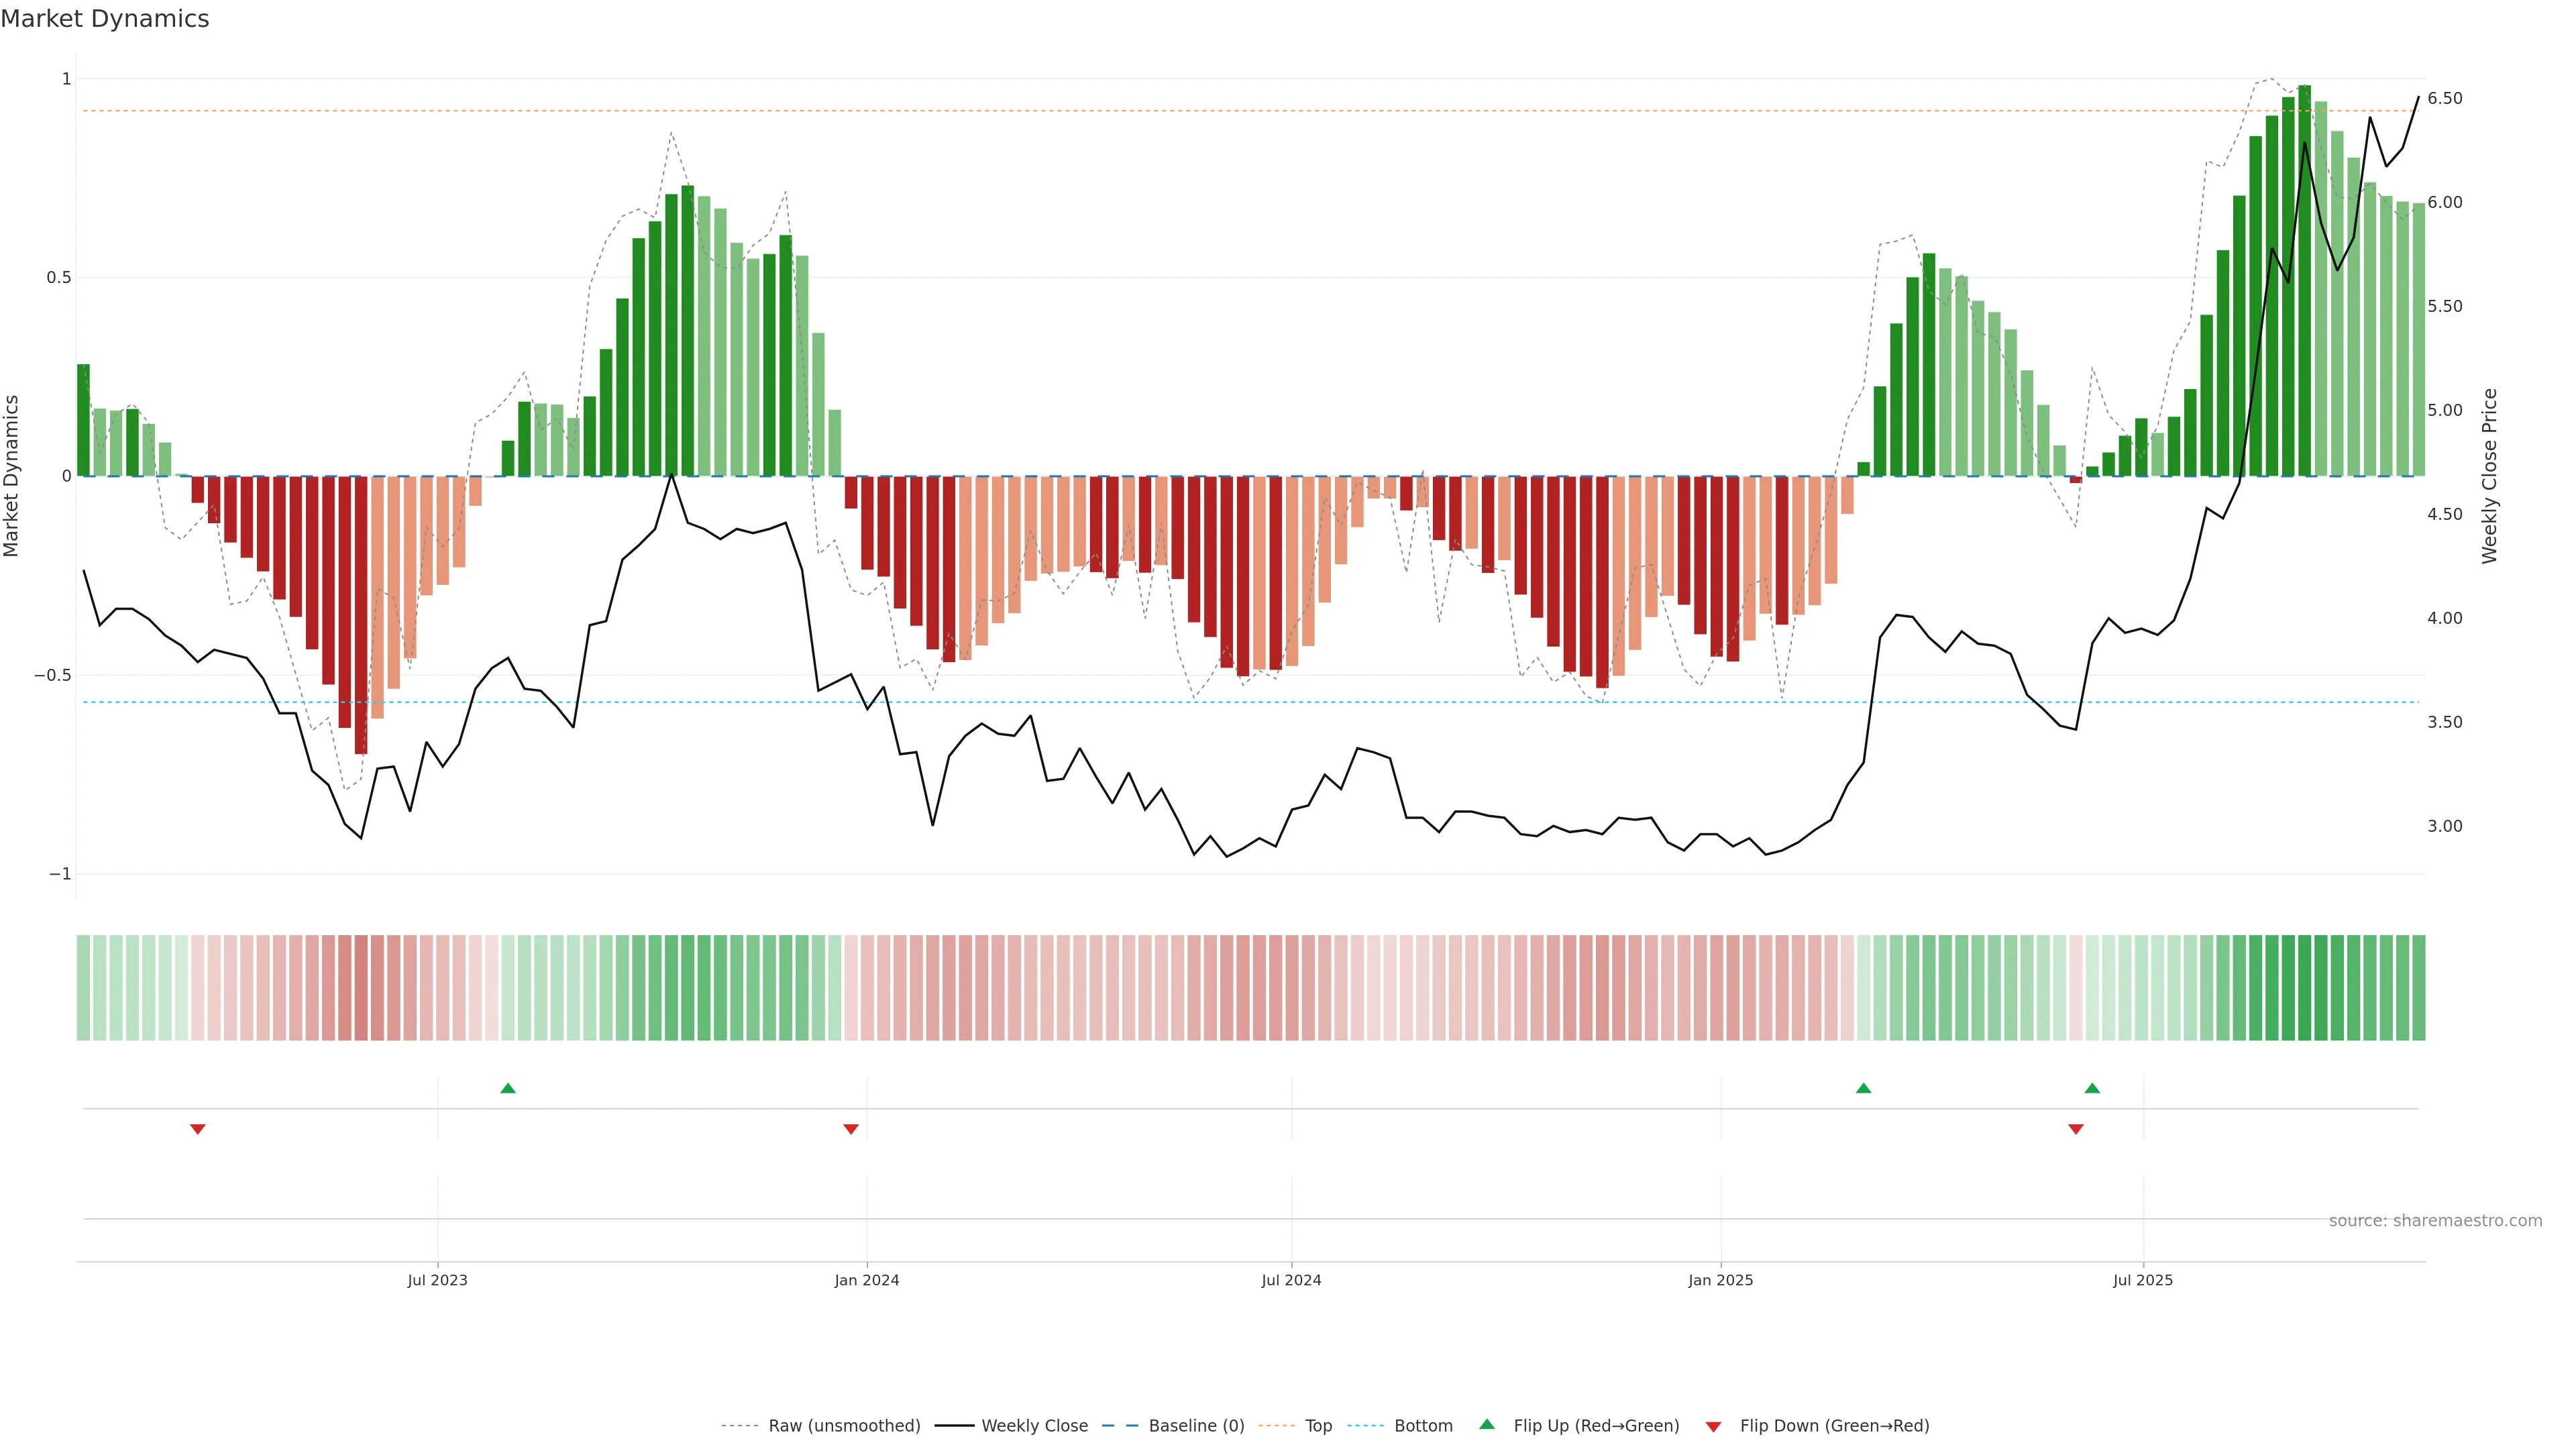Screen dimensions: 2576x1449
Task: Click the Flip Up green triangle legend icon
Action: pyautogui.click(x=1487, y=1424)
